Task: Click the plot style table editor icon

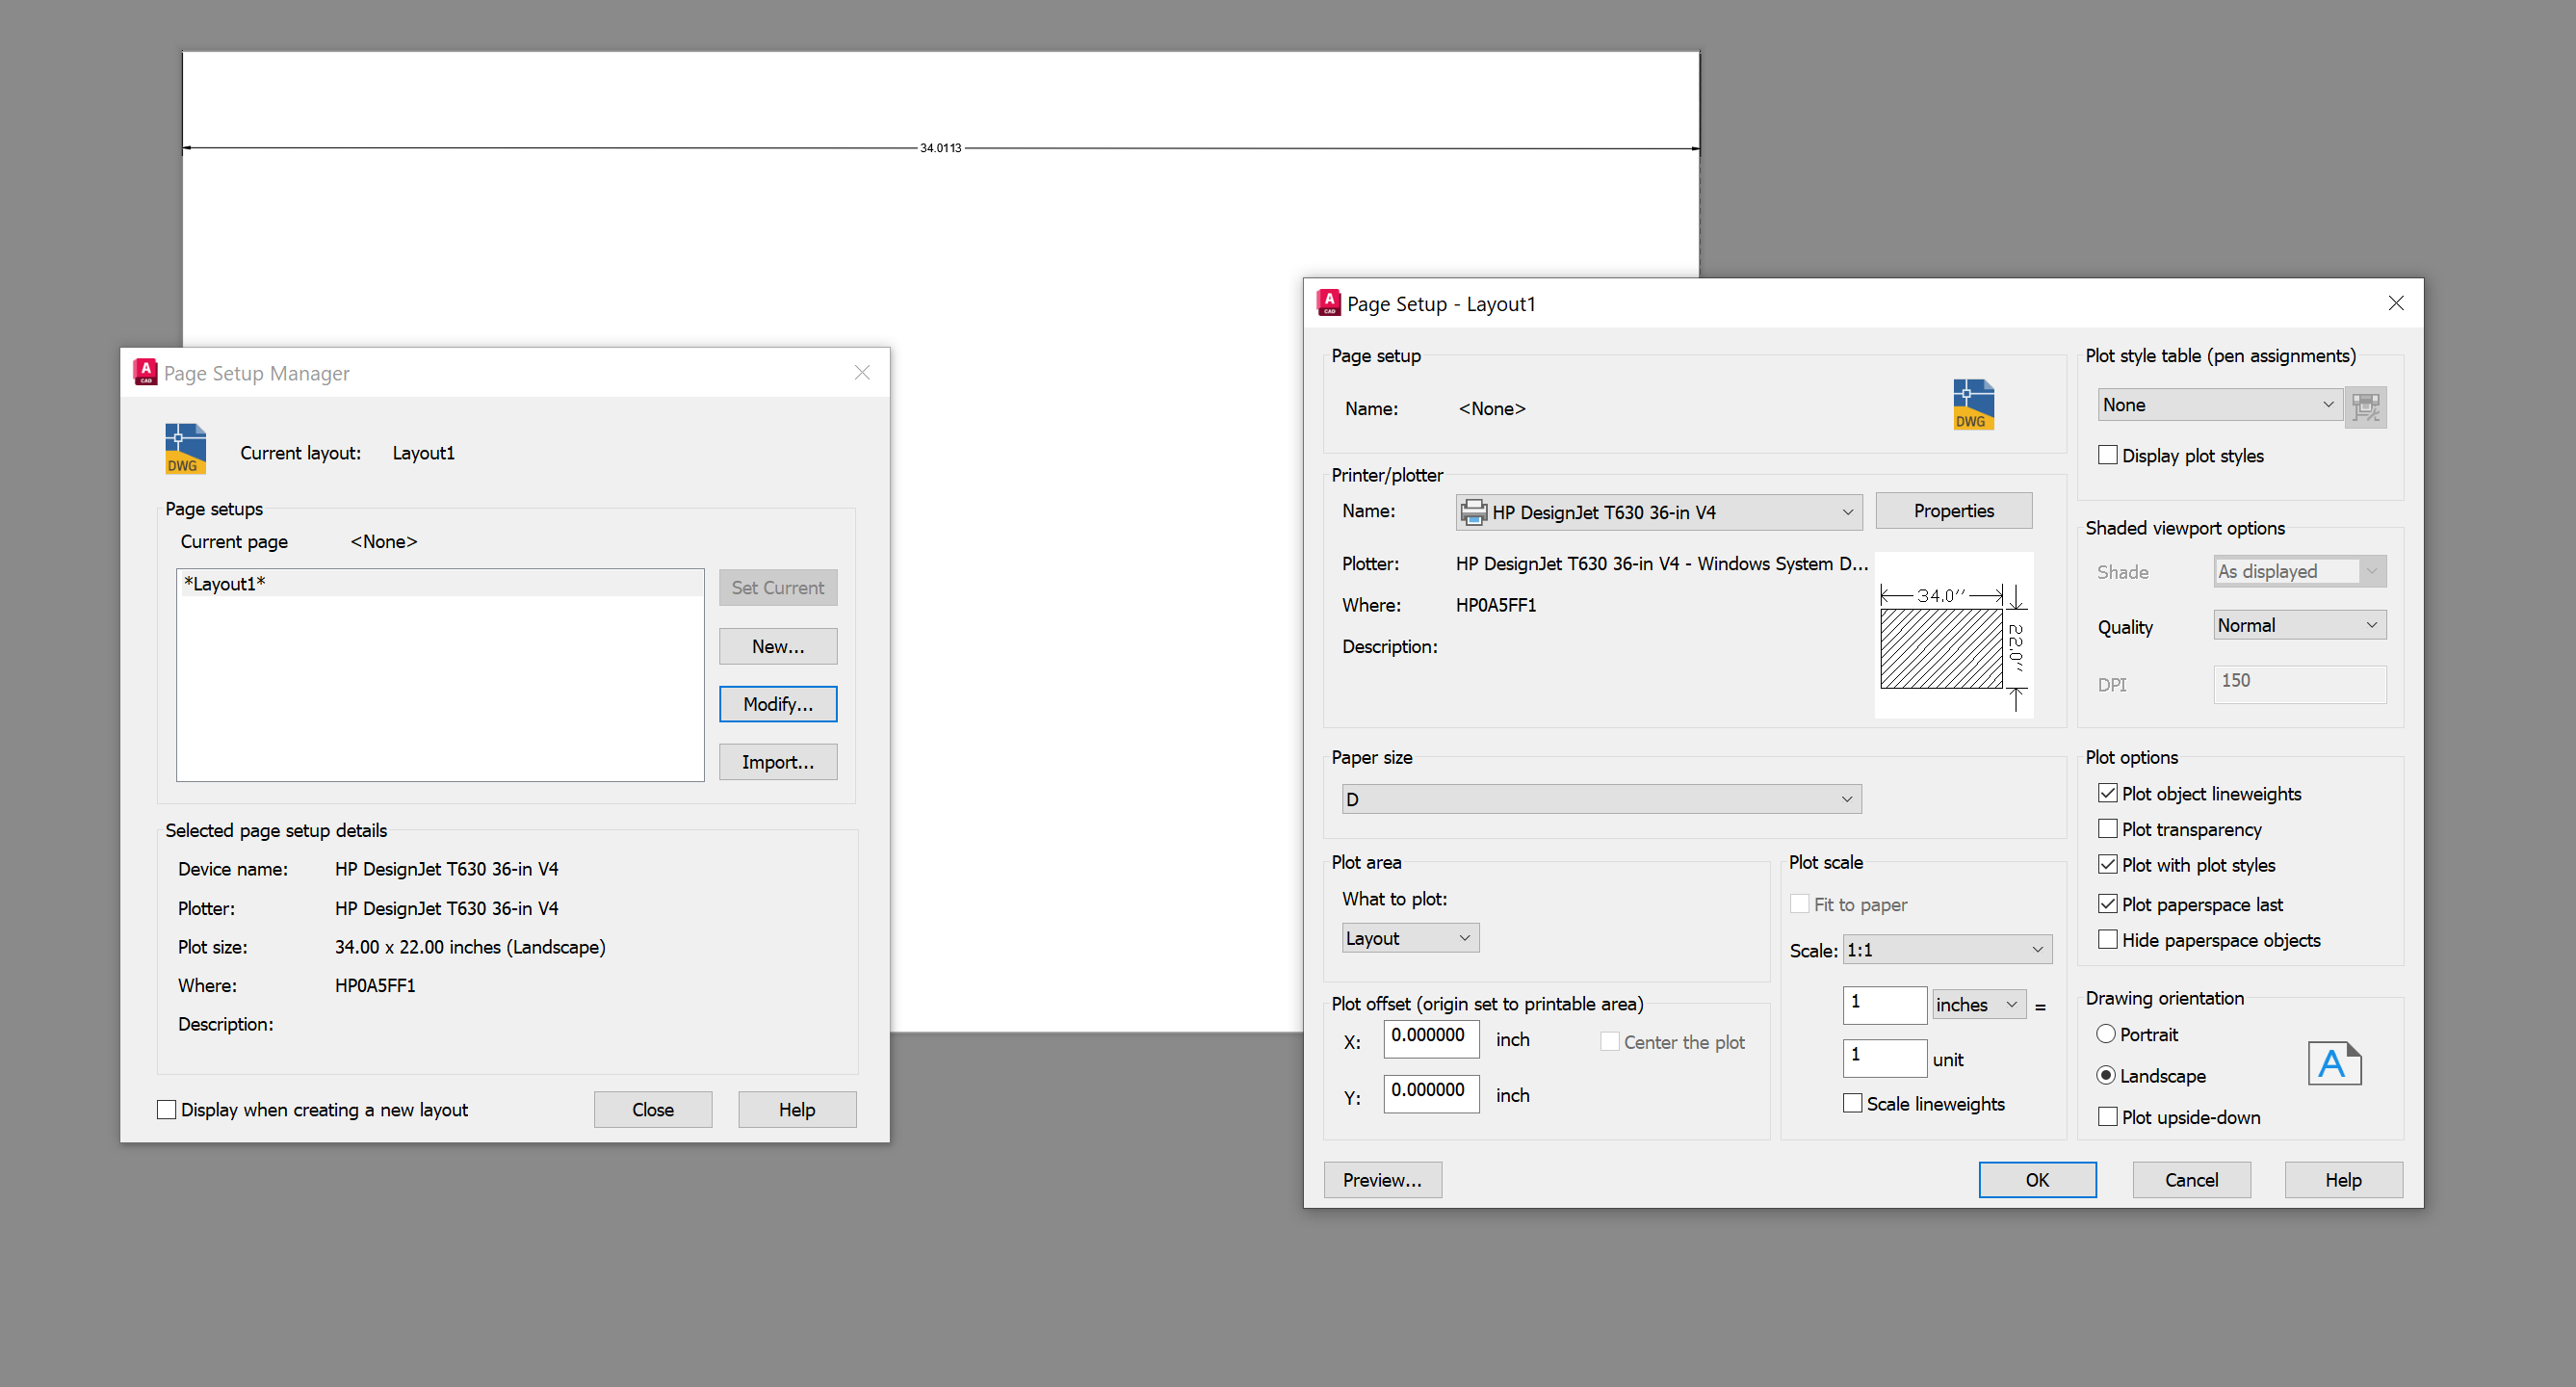Action: (2365, 406)
